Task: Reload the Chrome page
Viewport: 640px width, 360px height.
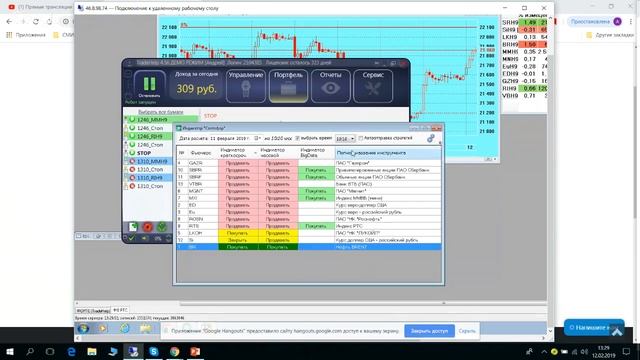Action: (x=36, y=22)
